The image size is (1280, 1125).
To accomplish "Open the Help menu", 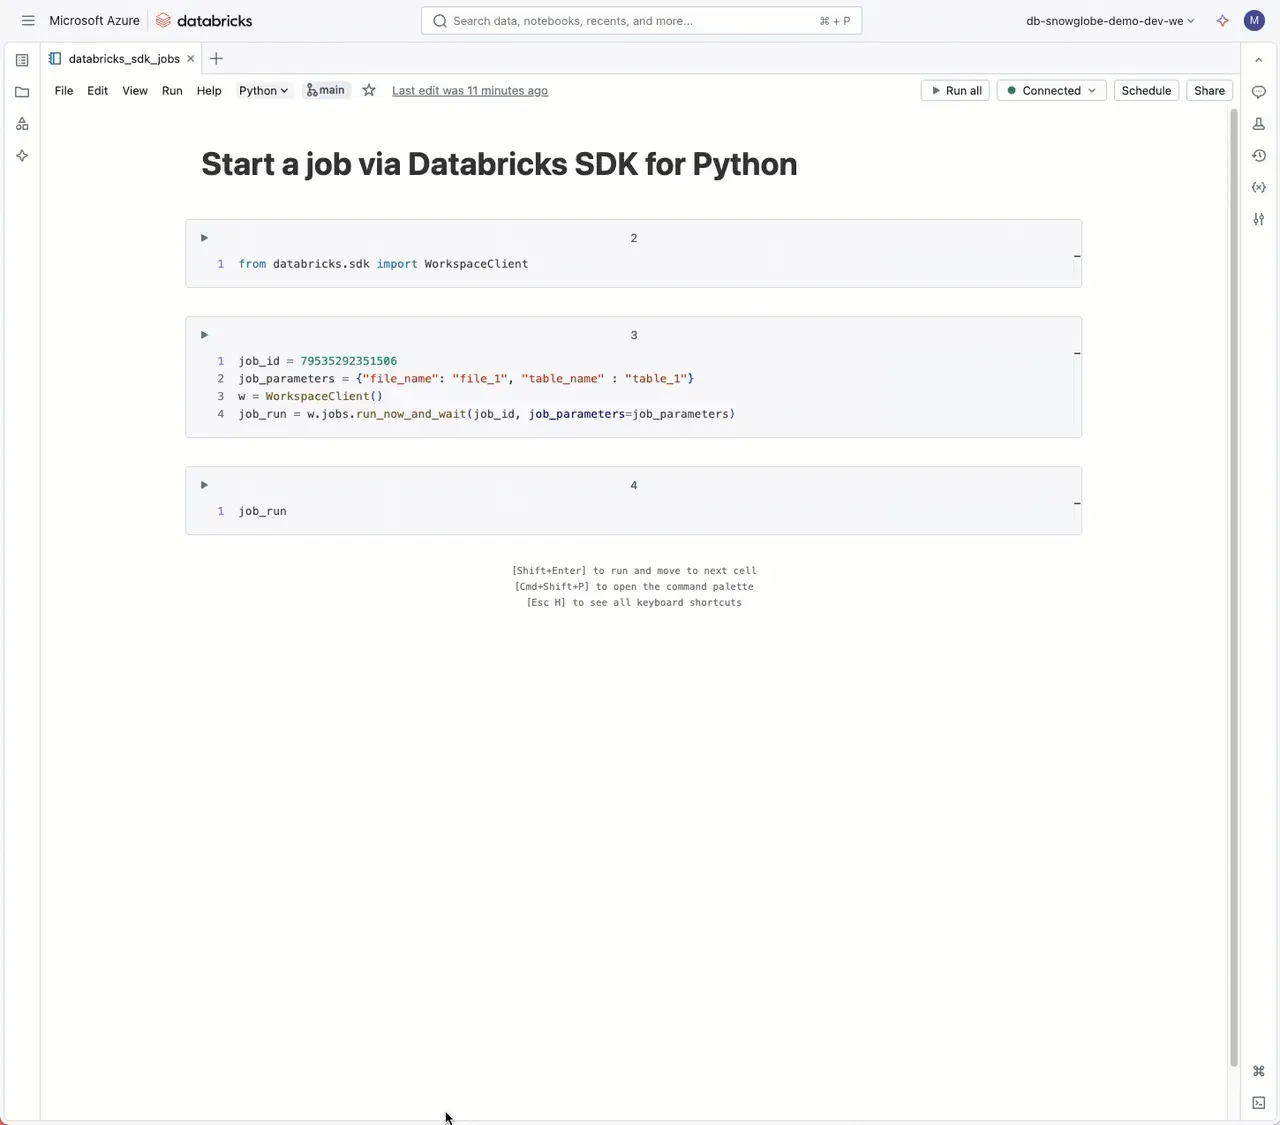I will [209, 90].
